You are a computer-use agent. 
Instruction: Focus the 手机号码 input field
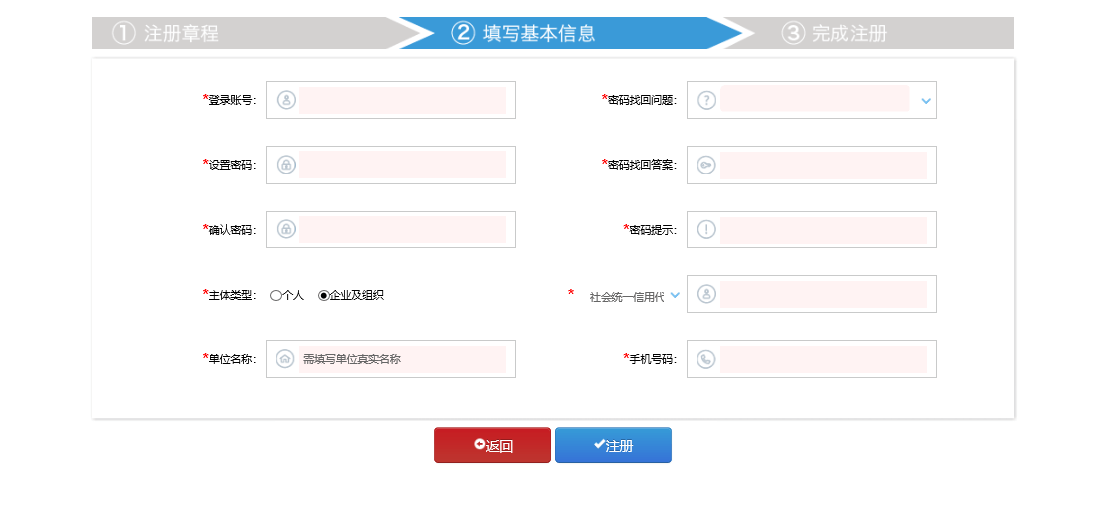[x=823, y=359]
